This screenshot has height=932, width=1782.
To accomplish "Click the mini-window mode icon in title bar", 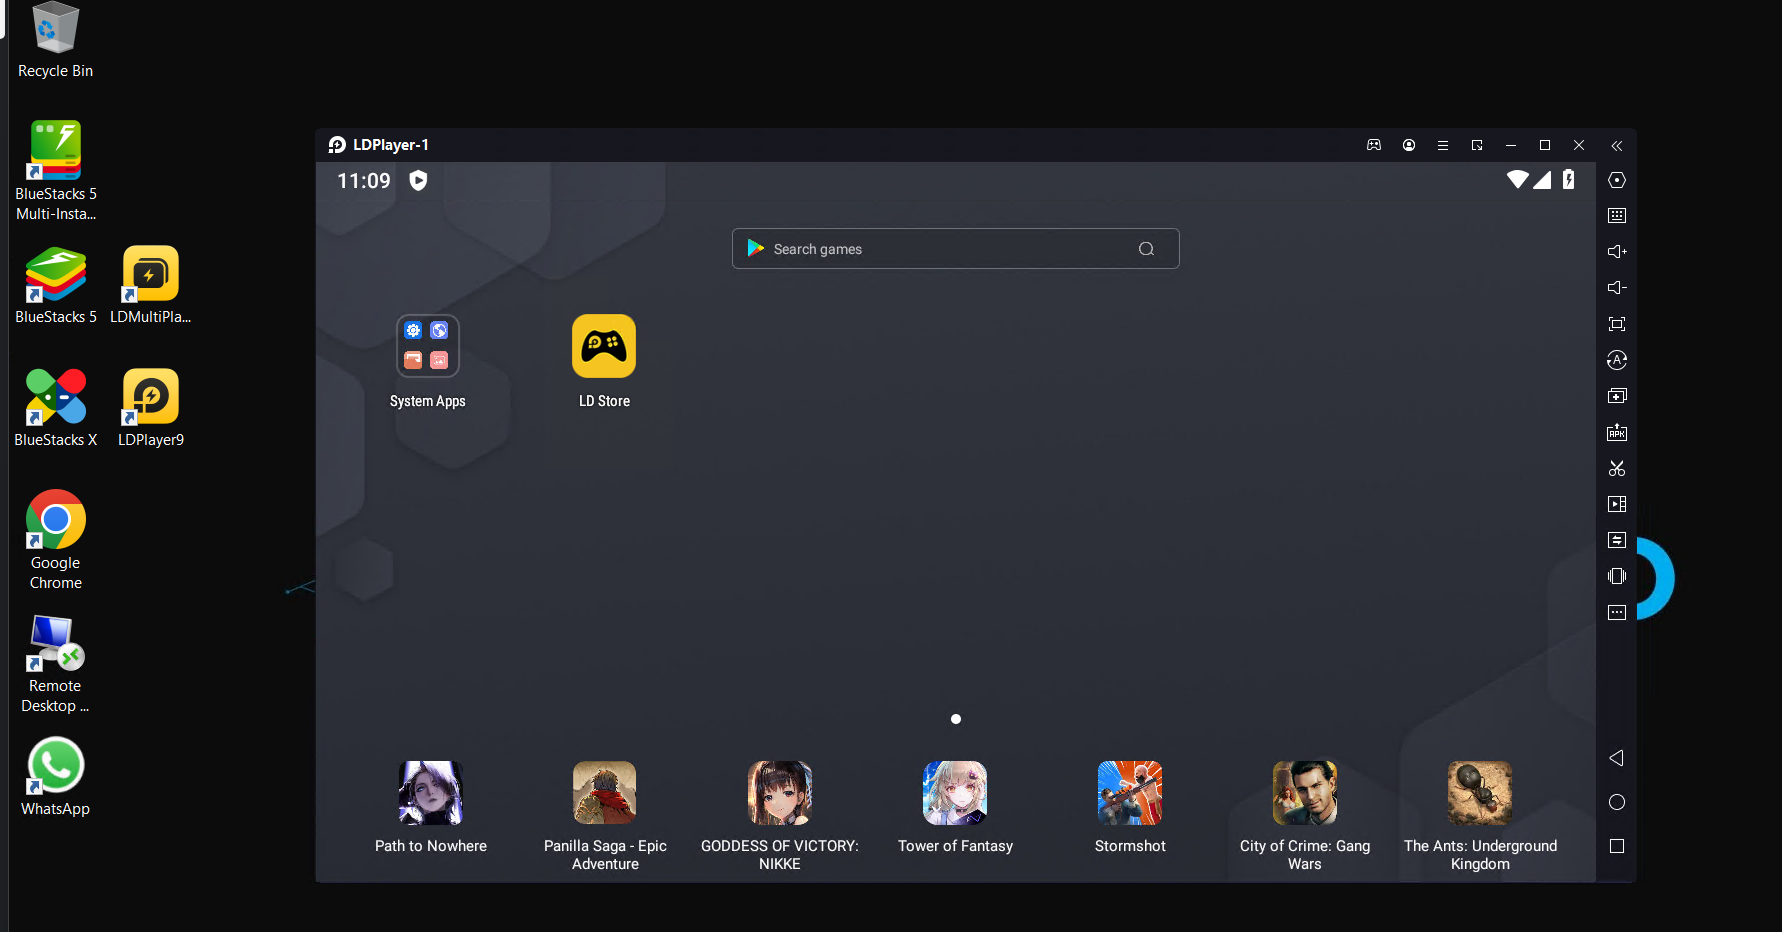I will coord(1477,145).
